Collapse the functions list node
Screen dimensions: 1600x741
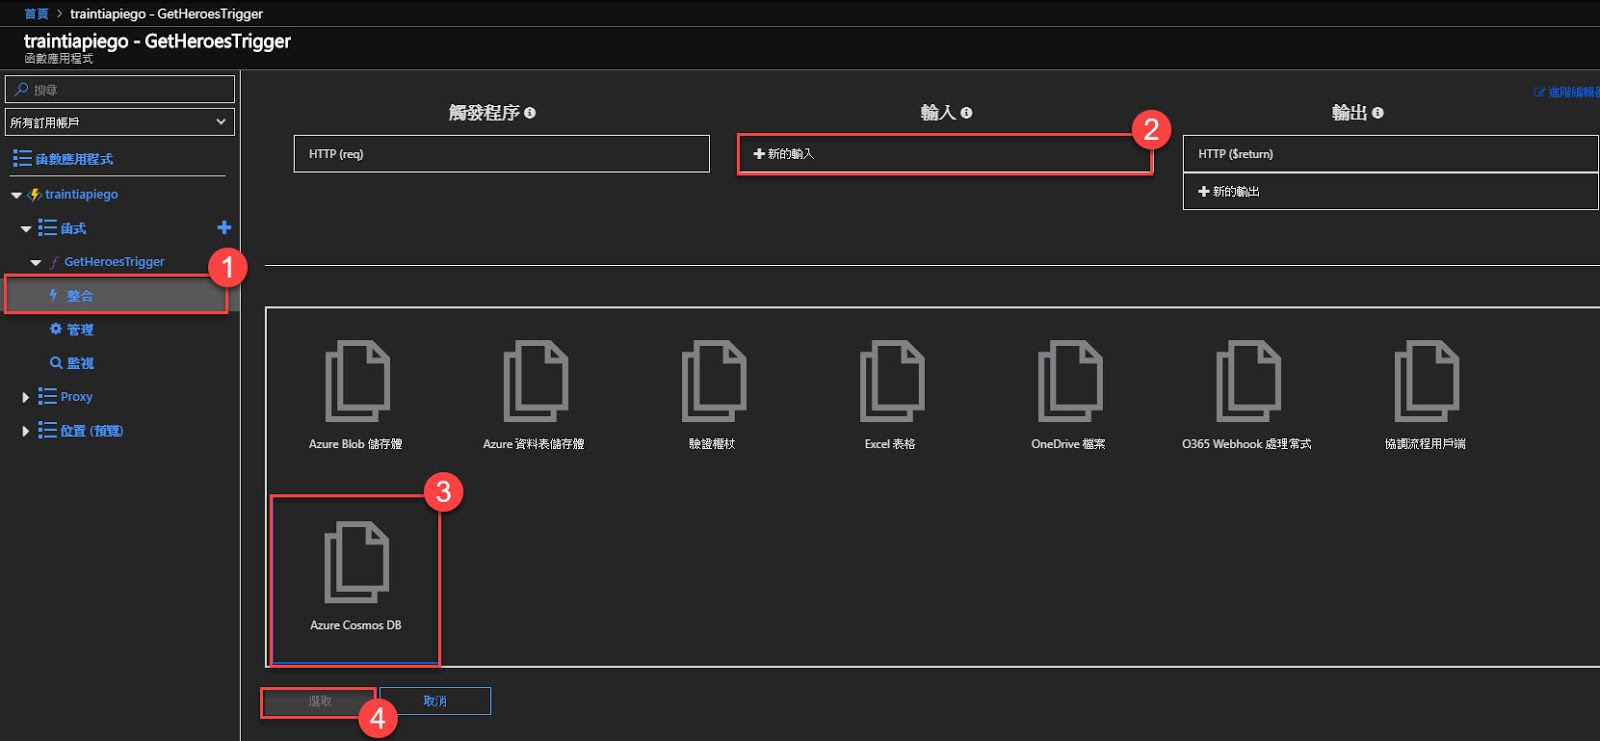26,229
